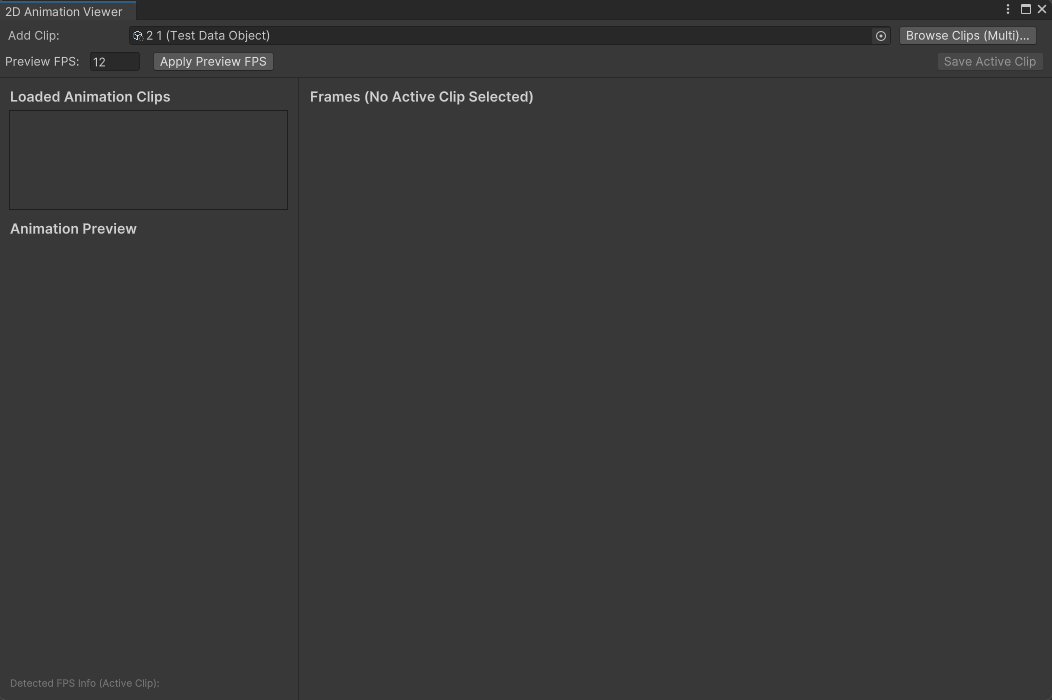Click the Save Active Clip button
Viewport: 1052px width, 700px height.
pyautogui.click(x=989, y=61)
